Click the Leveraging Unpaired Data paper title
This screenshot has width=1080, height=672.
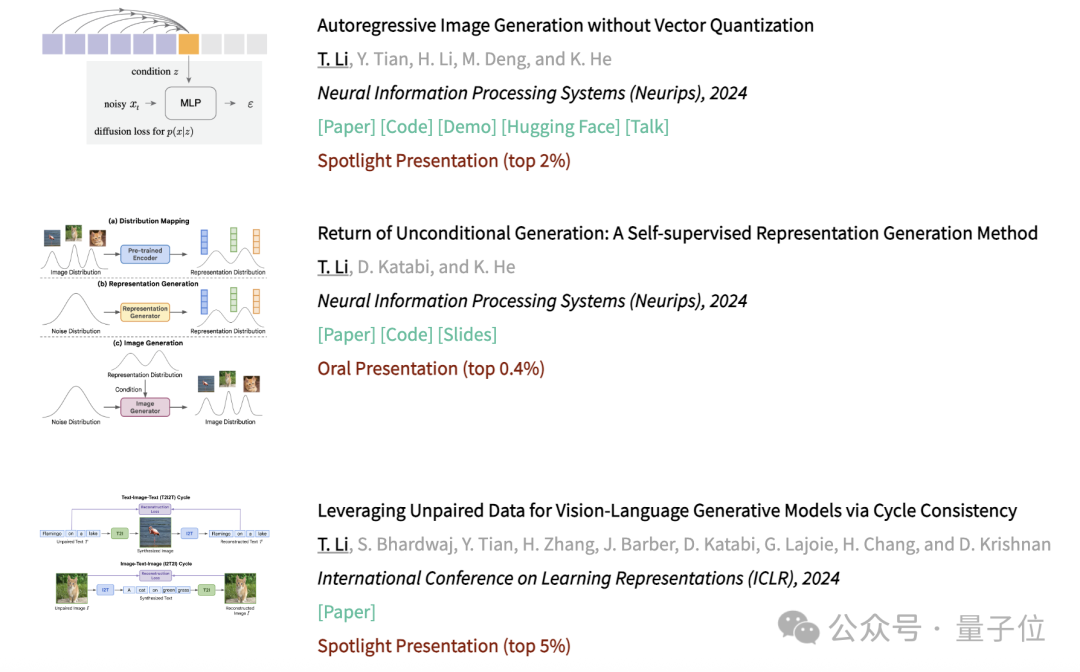(667, 511)
